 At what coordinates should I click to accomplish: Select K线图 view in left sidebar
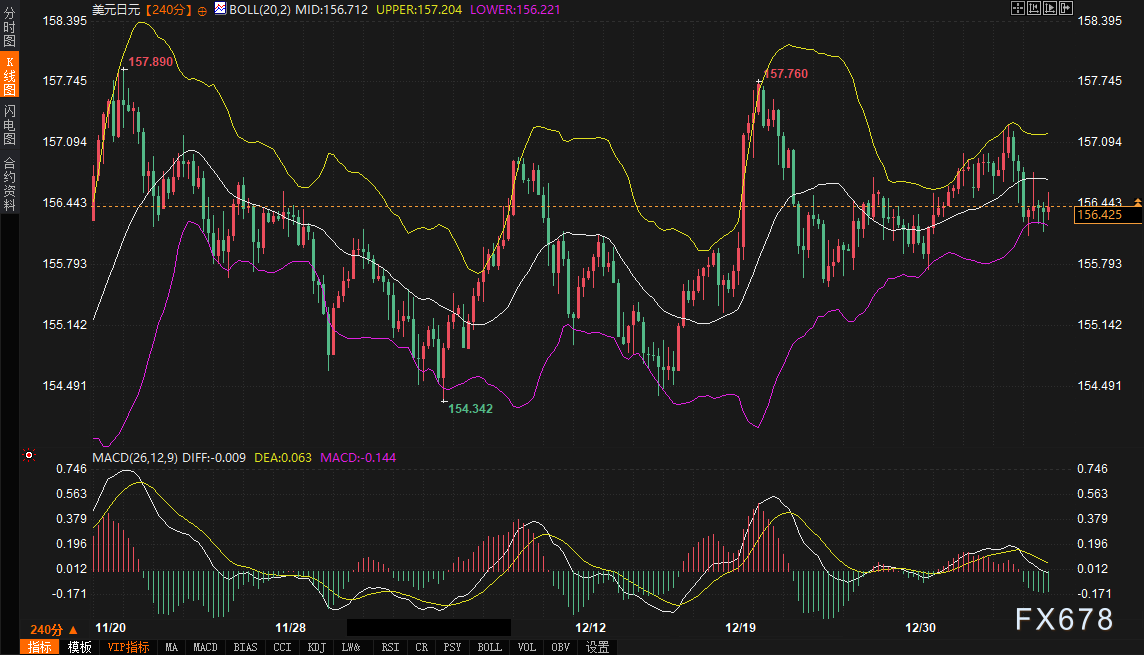coord(9,76)
